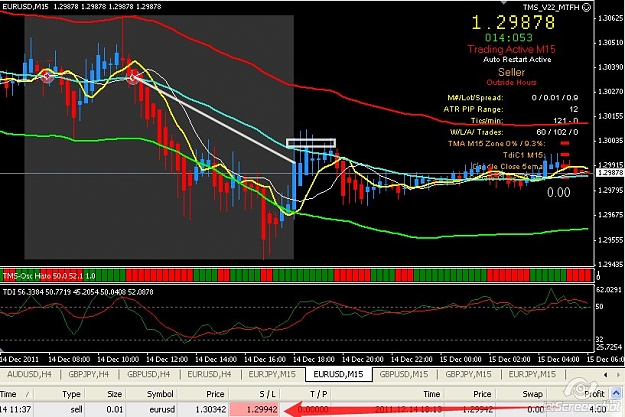Viewport: 625px width, 417px height.
Task: Click the TMS_V22_MTFH expert advisor smiley icon
Action: (586, 7)
